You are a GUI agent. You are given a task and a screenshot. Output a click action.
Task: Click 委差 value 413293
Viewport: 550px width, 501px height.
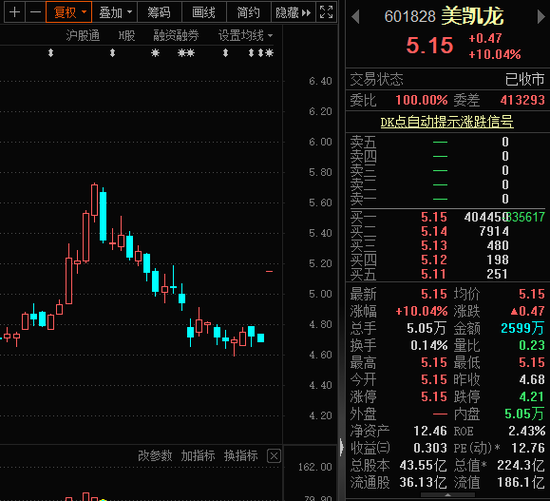coord(522,100)
